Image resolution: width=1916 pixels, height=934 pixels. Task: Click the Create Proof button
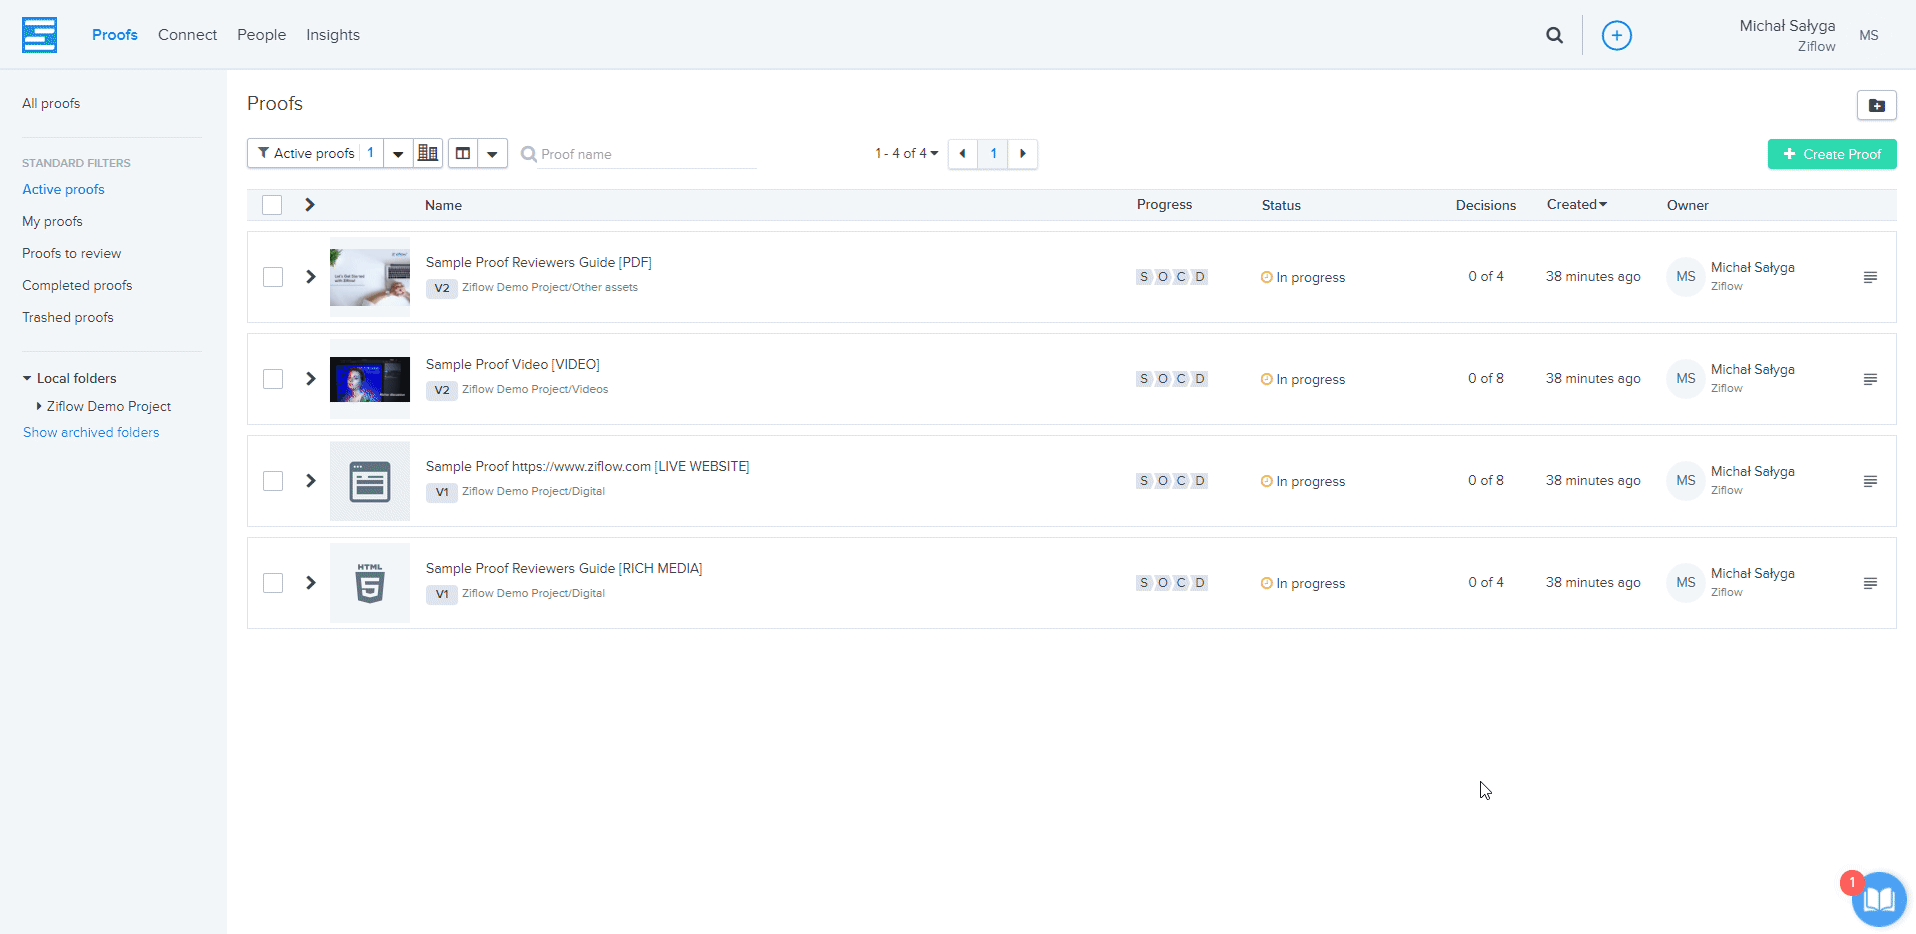coord(1831,154)
